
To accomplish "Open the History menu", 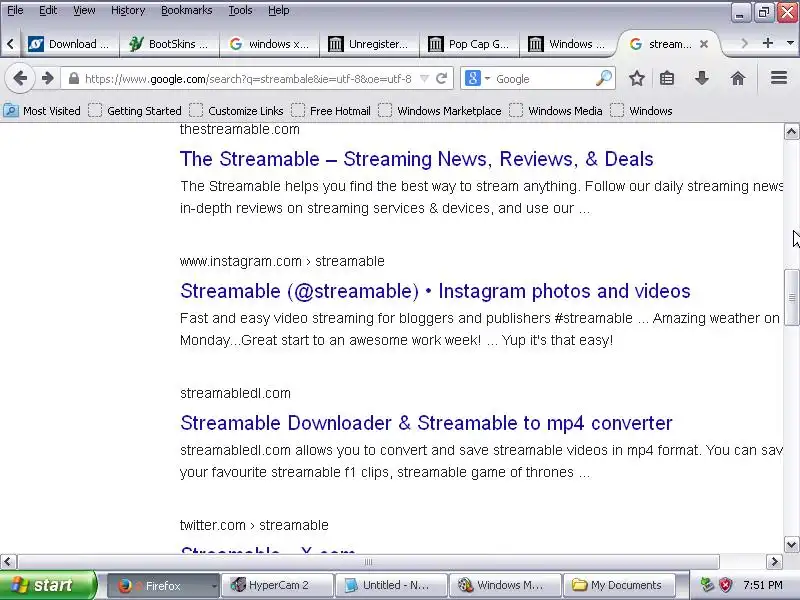I will coord(128,10).
